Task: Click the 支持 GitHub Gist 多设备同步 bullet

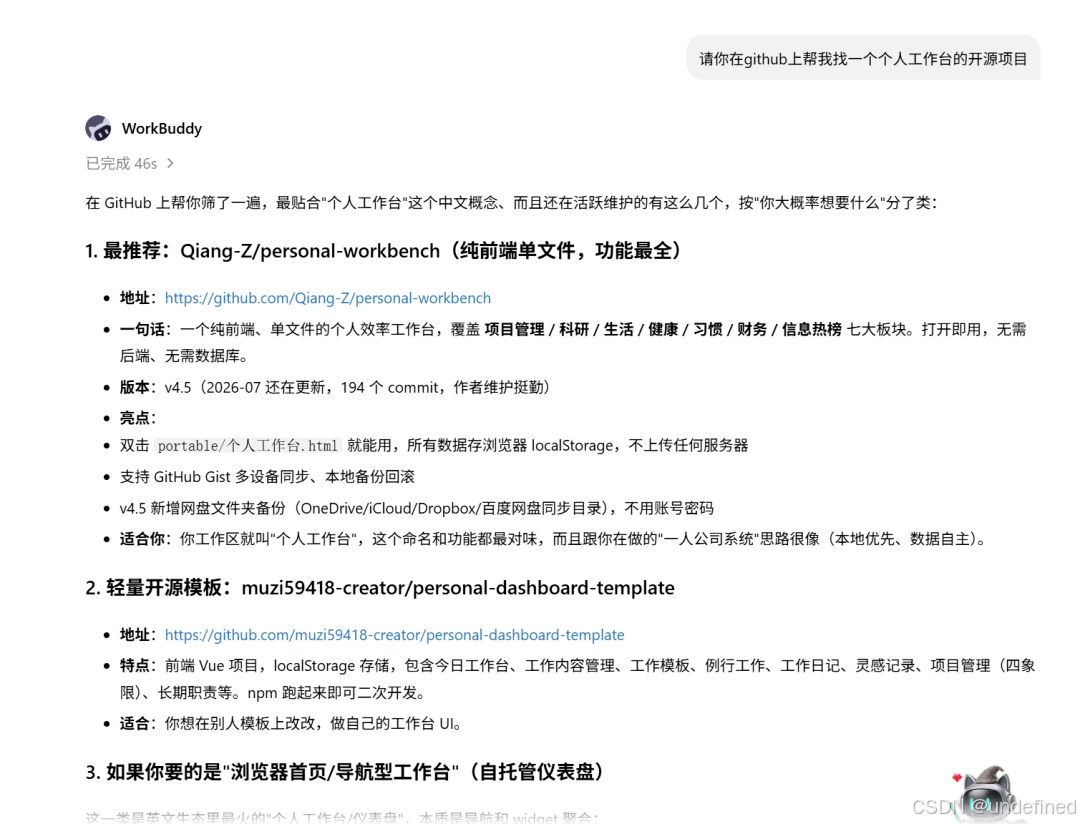Action: pyautogui.click(x=267, y=477)
